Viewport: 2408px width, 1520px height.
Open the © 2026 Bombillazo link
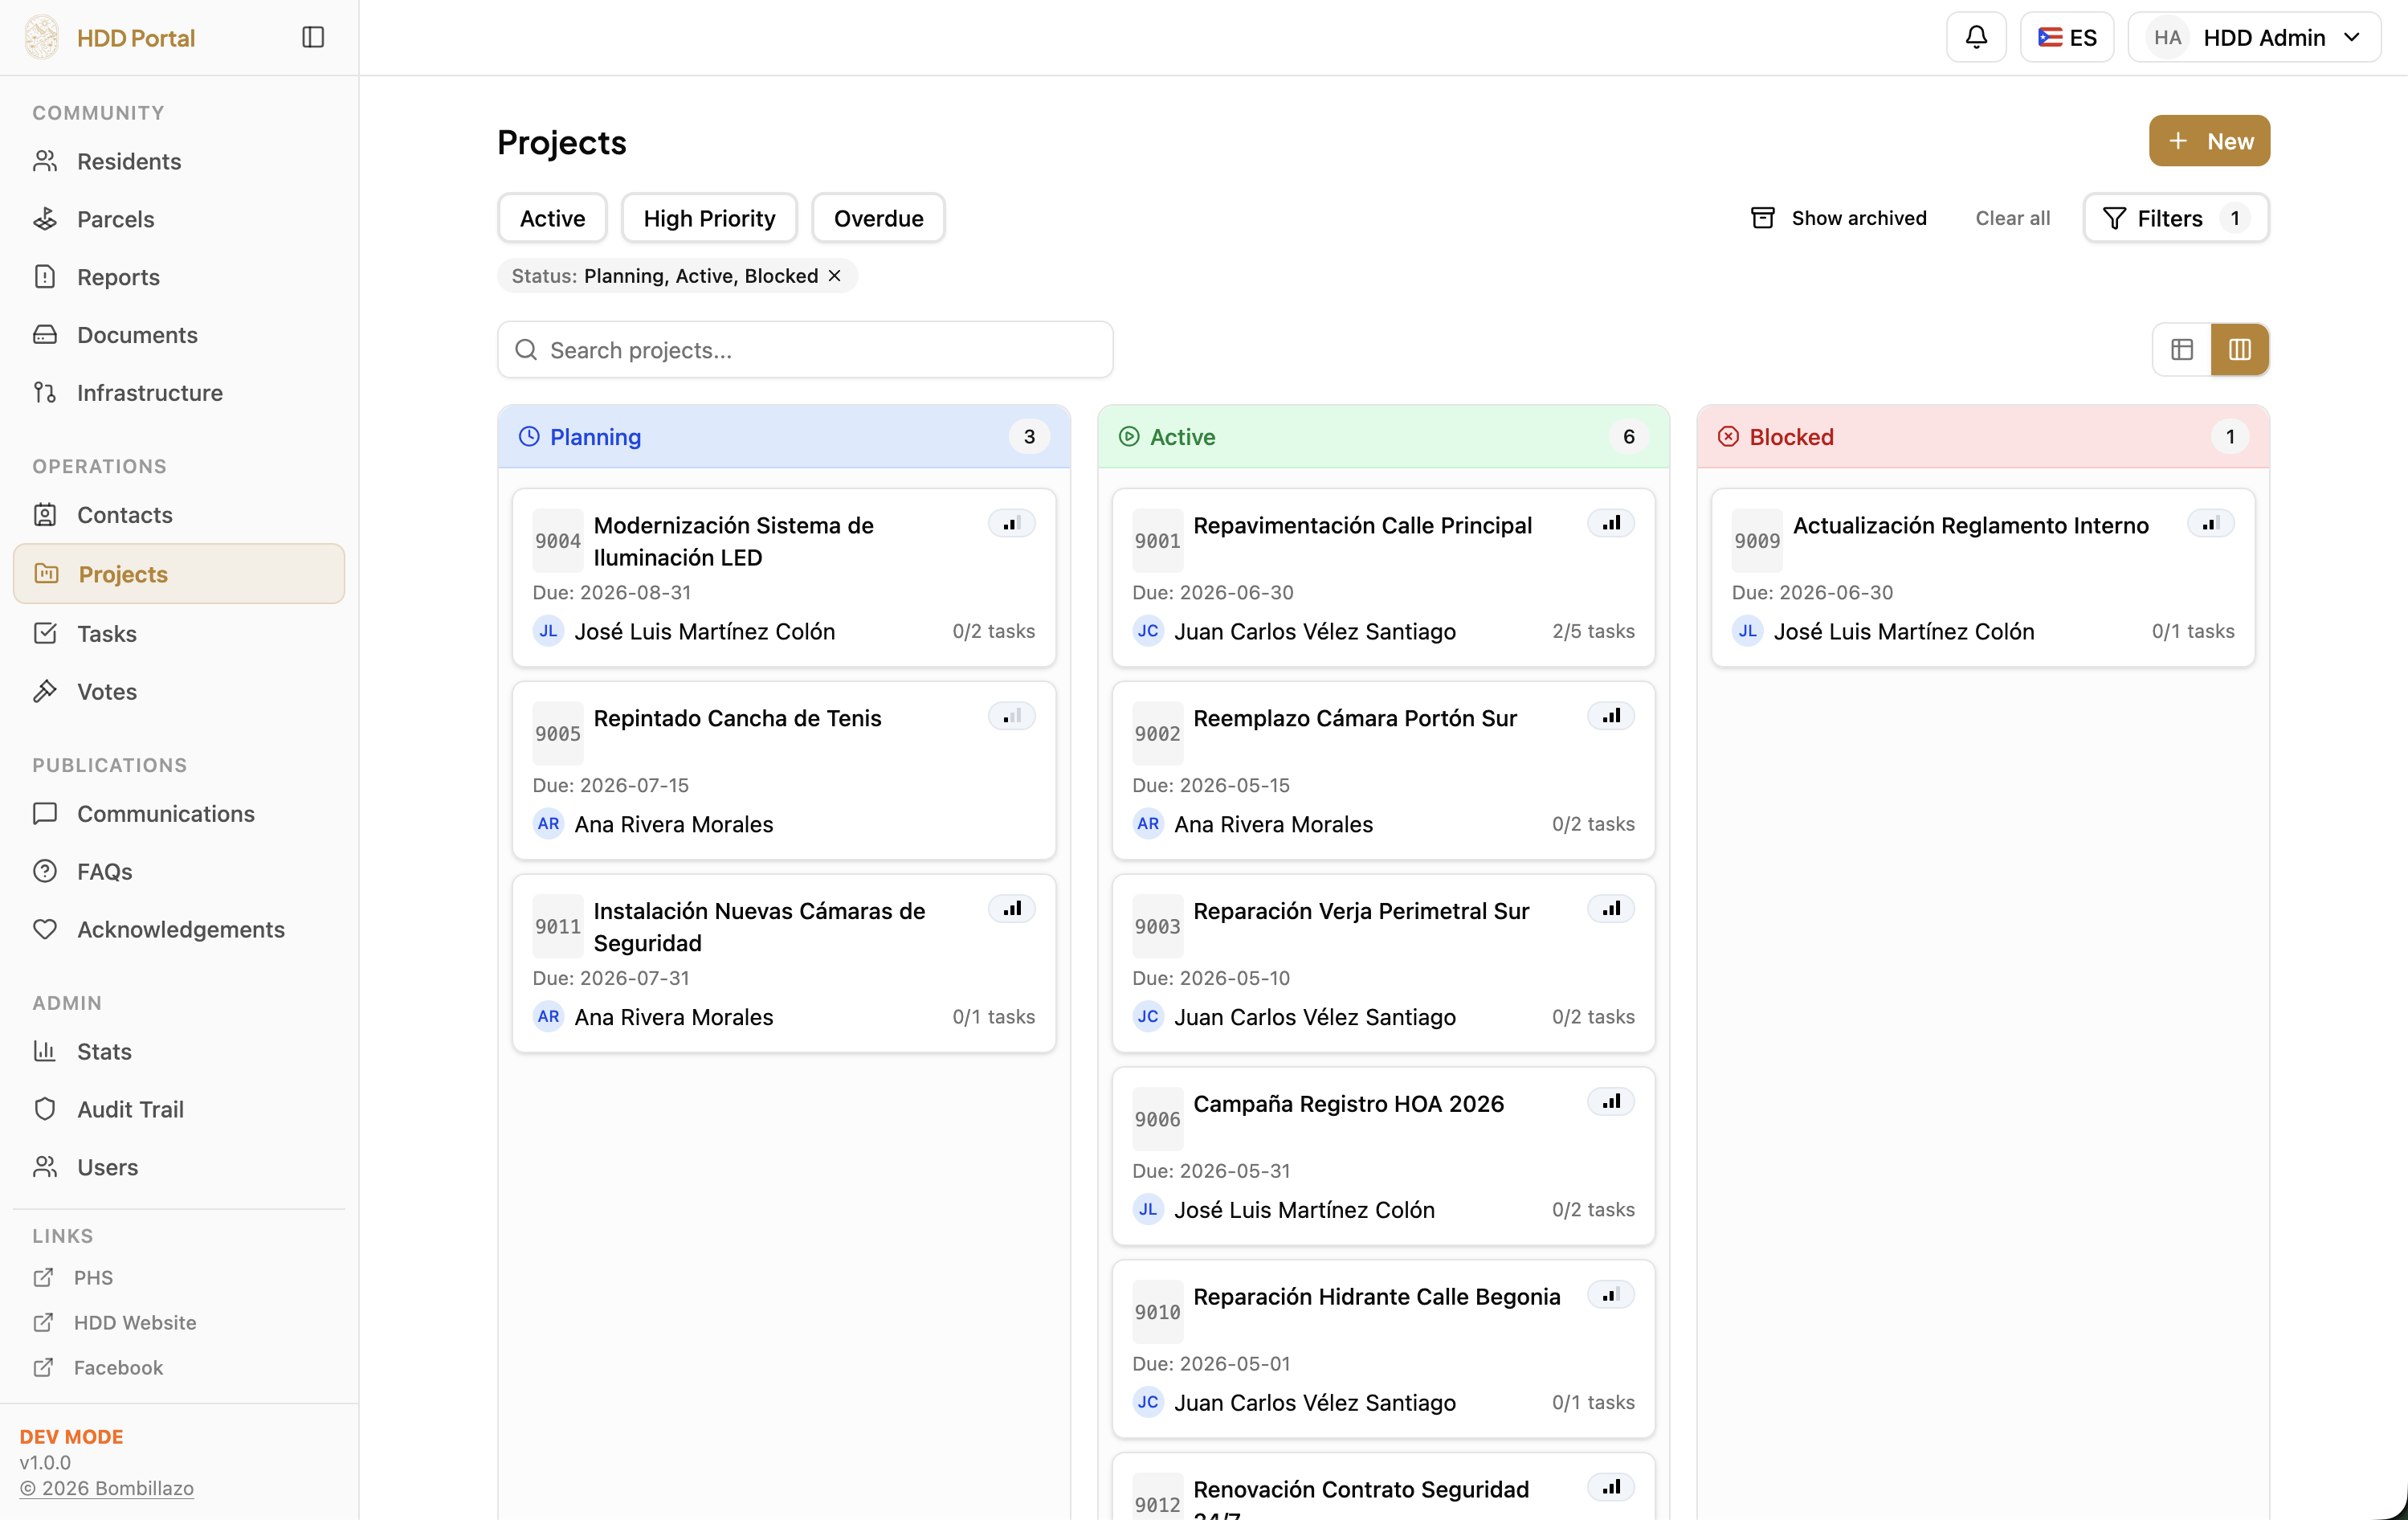coord(107,1488)
